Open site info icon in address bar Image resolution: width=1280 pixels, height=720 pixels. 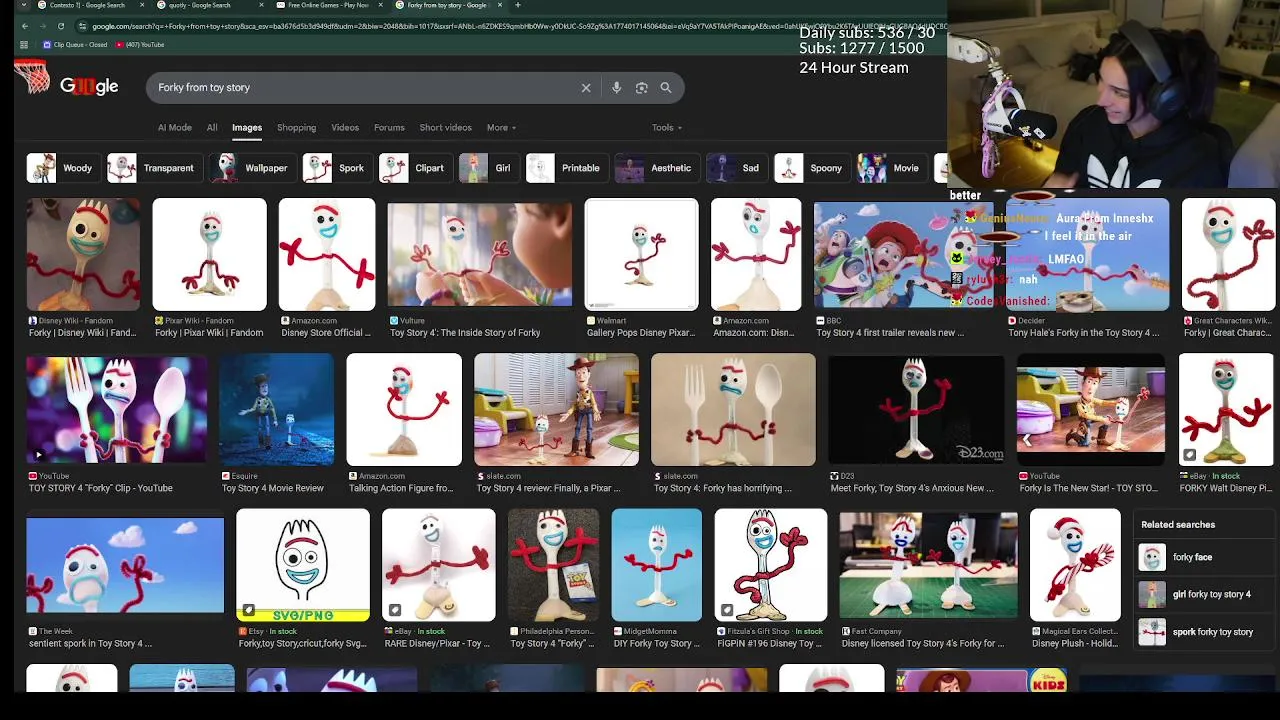pos(82,26)
